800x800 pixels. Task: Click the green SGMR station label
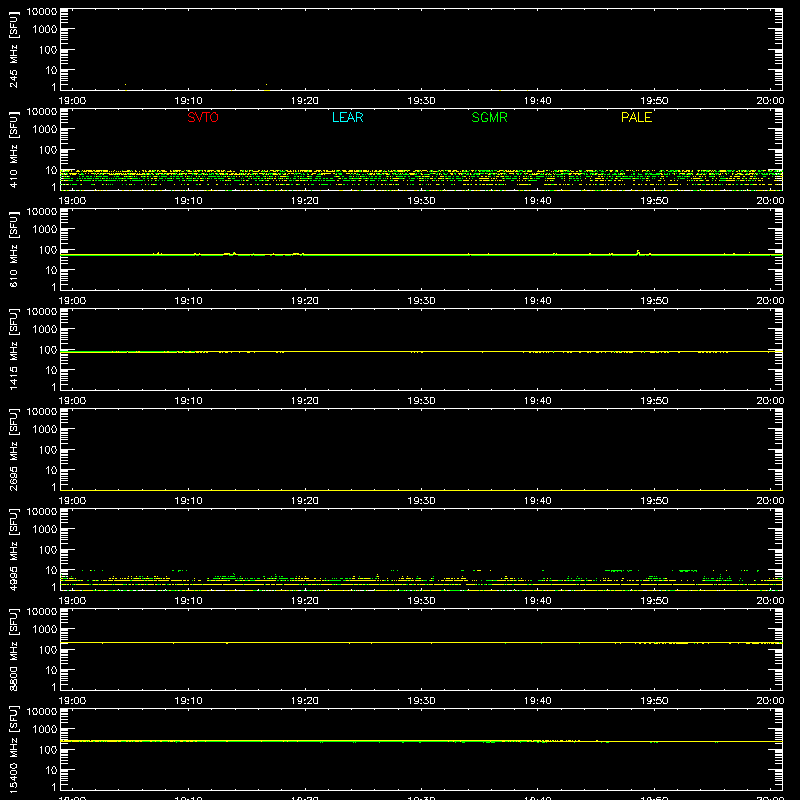pos(489,117)
